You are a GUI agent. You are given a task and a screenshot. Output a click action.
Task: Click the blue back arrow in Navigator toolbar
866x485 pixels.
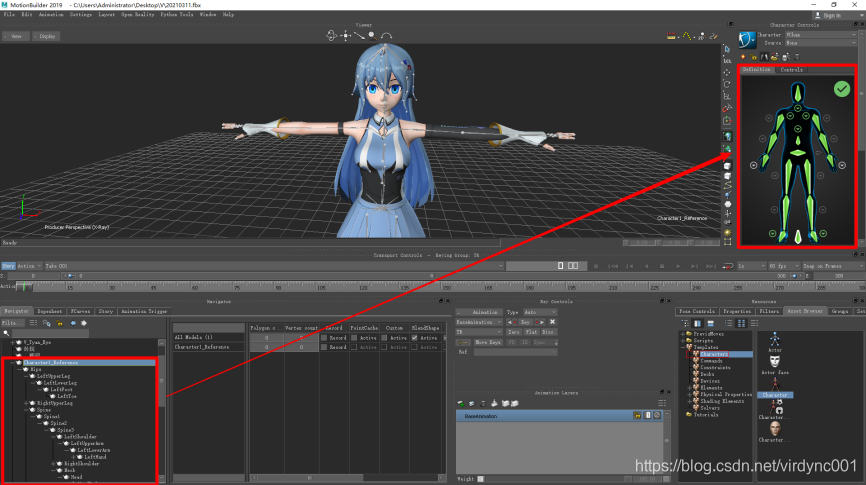[x=73, y=323]
